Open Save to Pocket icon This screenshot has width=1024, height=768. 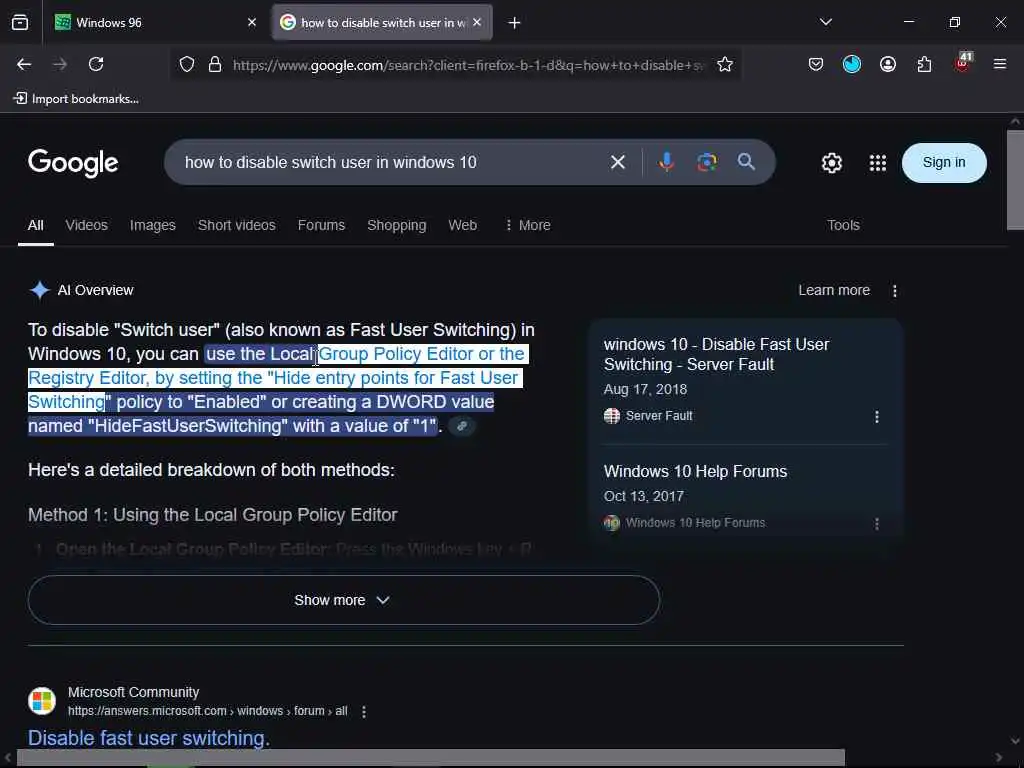[816, 64]
